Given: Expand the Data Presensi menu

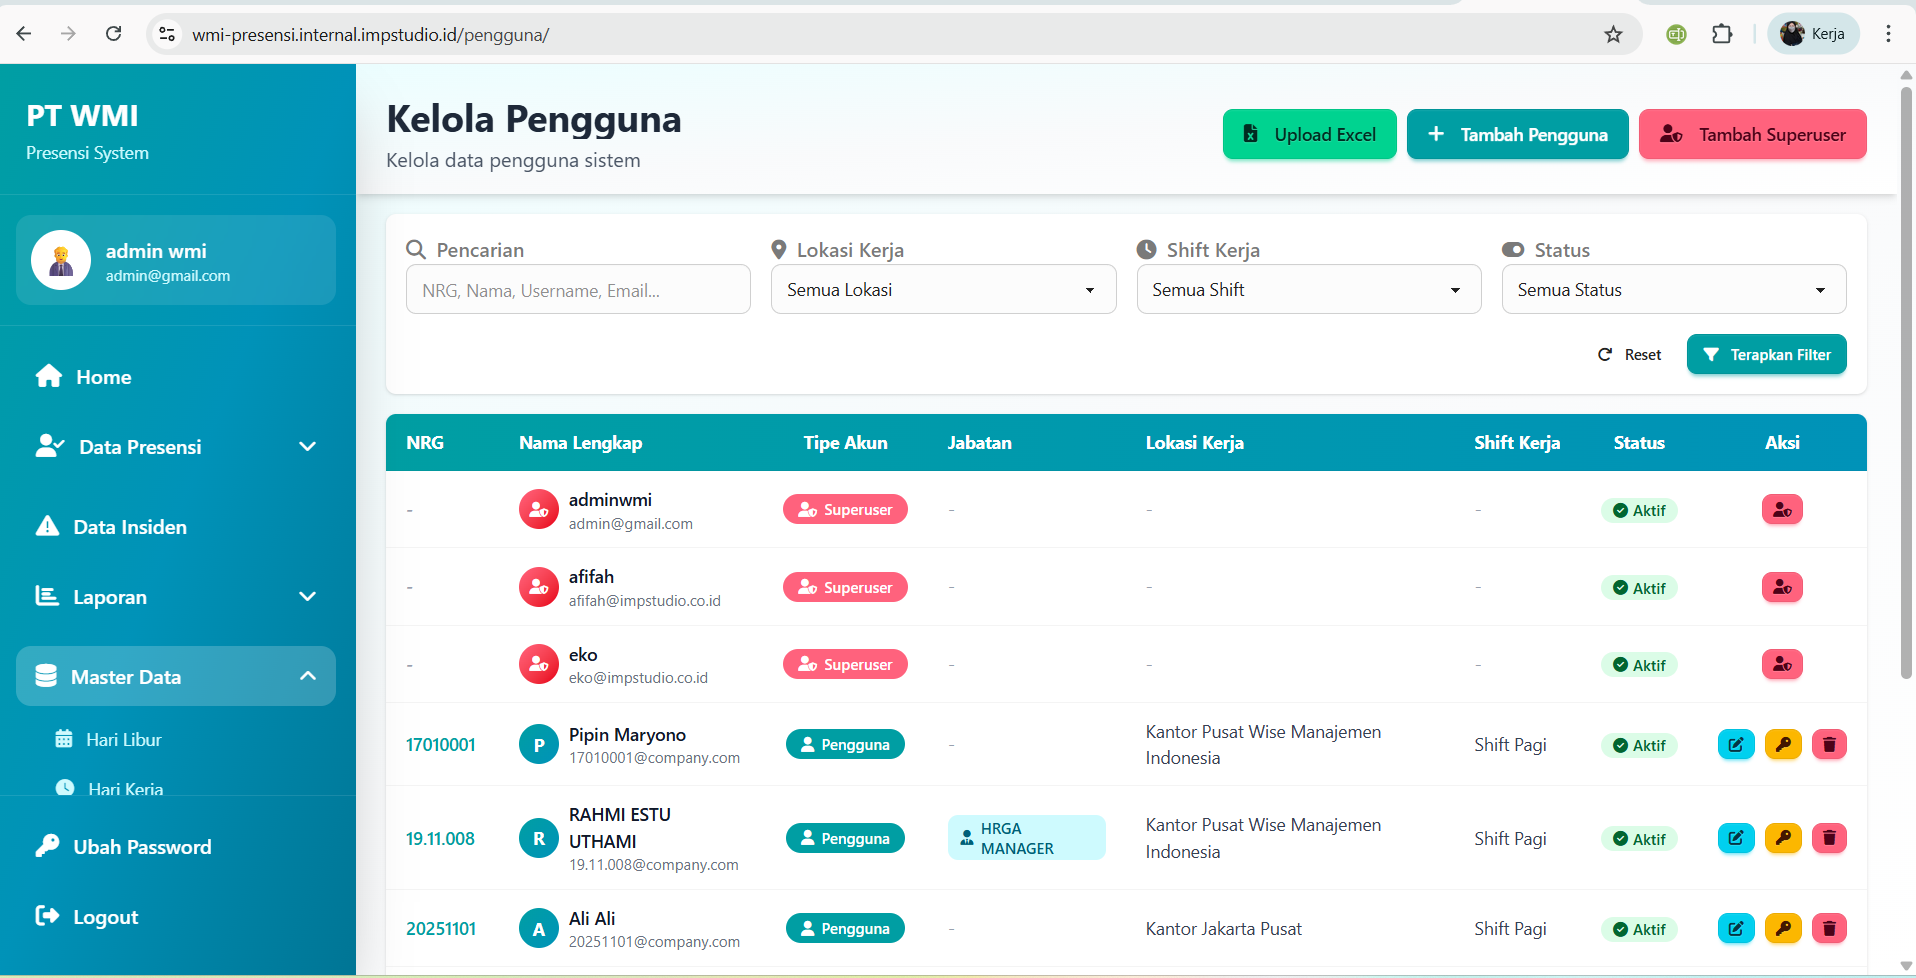Looking at the screenshot, I should tap(176, 447).
